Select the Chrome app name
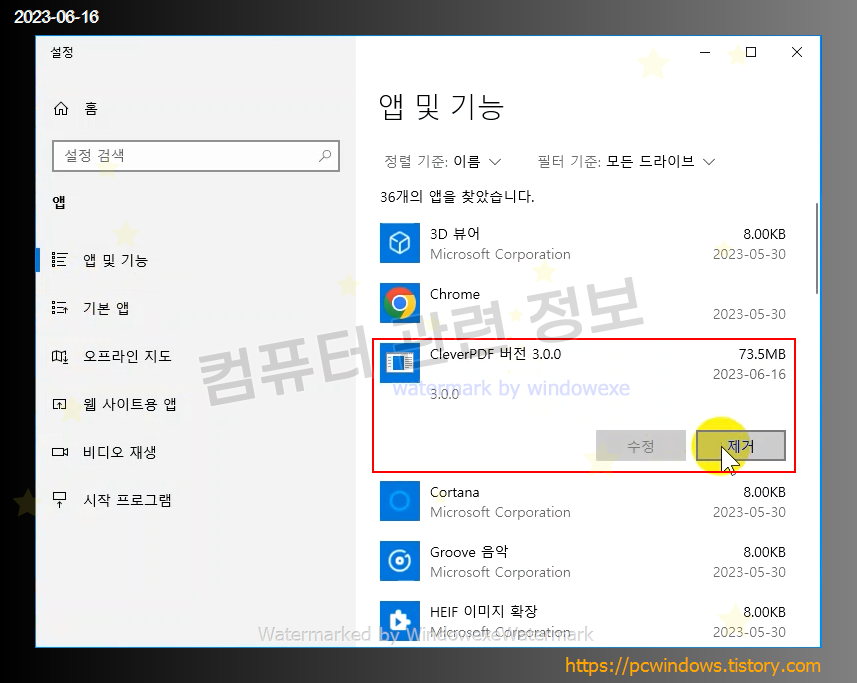This screenshot has height=683, width=857. pyautogui.click(x=455, y=294)
